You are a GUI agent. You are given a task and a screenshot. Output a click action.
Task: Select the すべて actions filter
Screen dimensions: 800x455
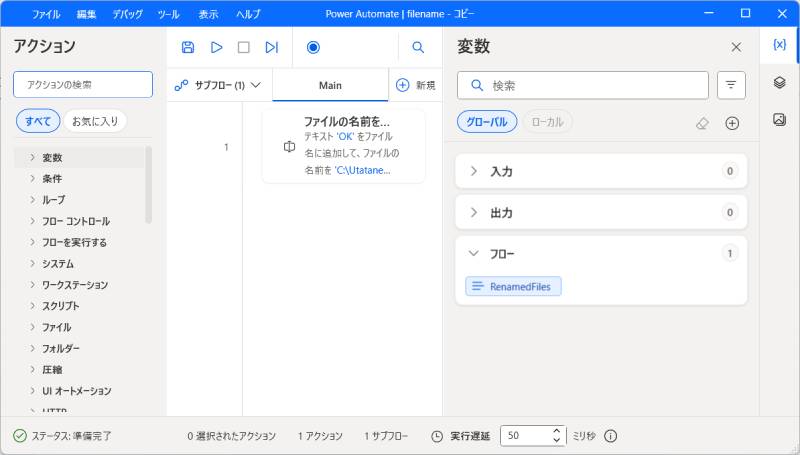coord(38,121)
